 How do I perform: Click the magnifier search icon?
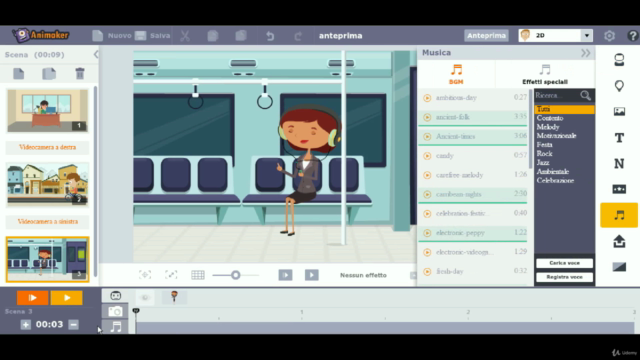(585, 96)
